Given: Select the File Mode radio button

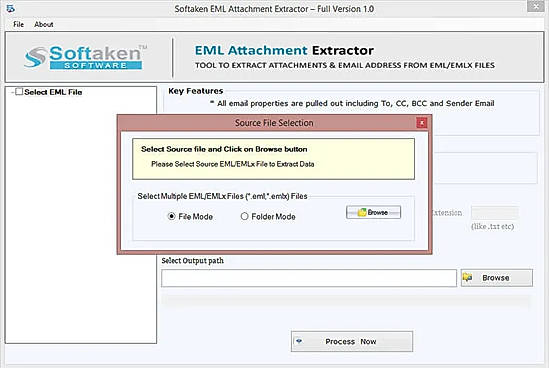Looking at the screenshot, I should 171,216.
